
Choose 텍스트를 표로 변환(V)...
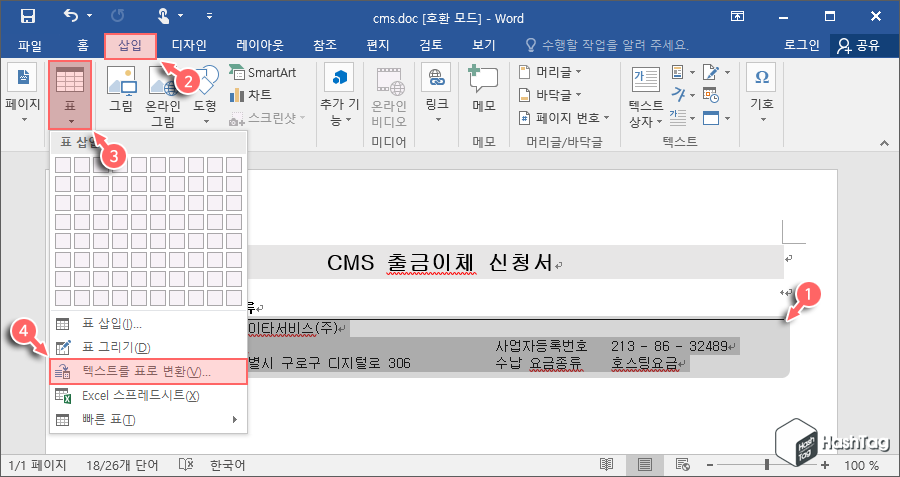(149, 371)
